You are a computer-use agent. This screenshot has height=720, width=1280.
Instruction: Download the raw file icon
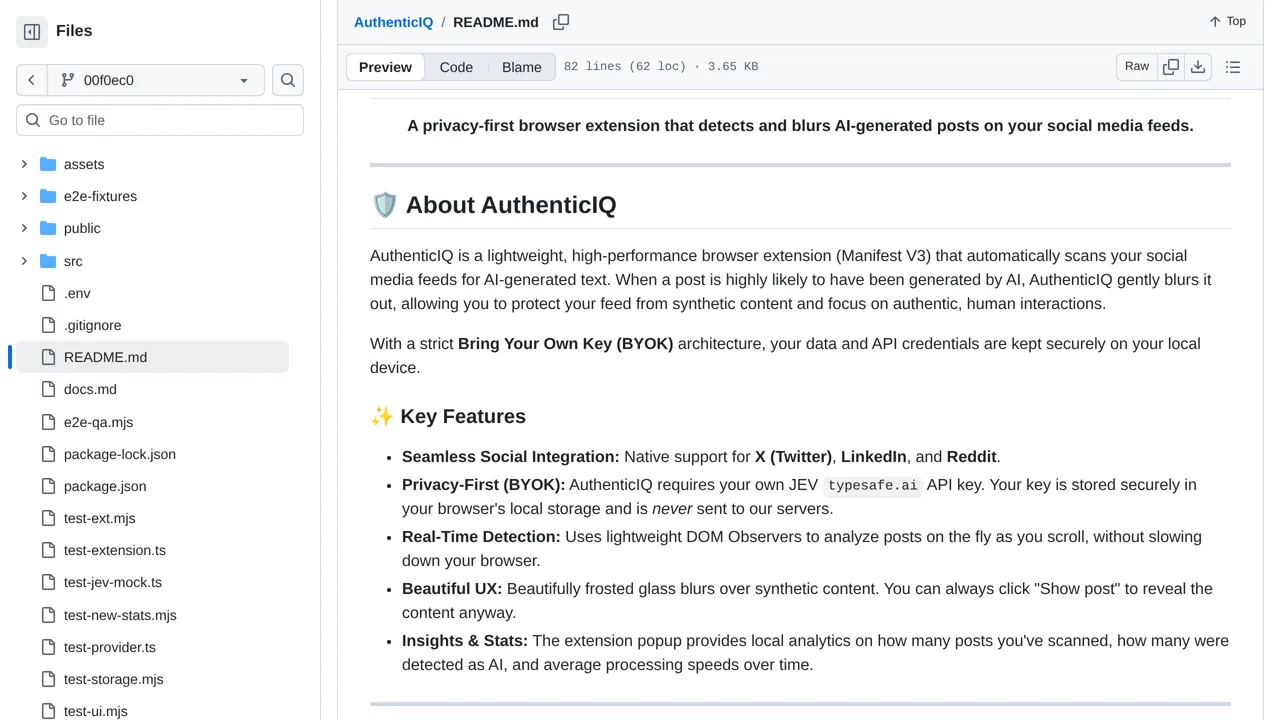(x=1198, y=67)
